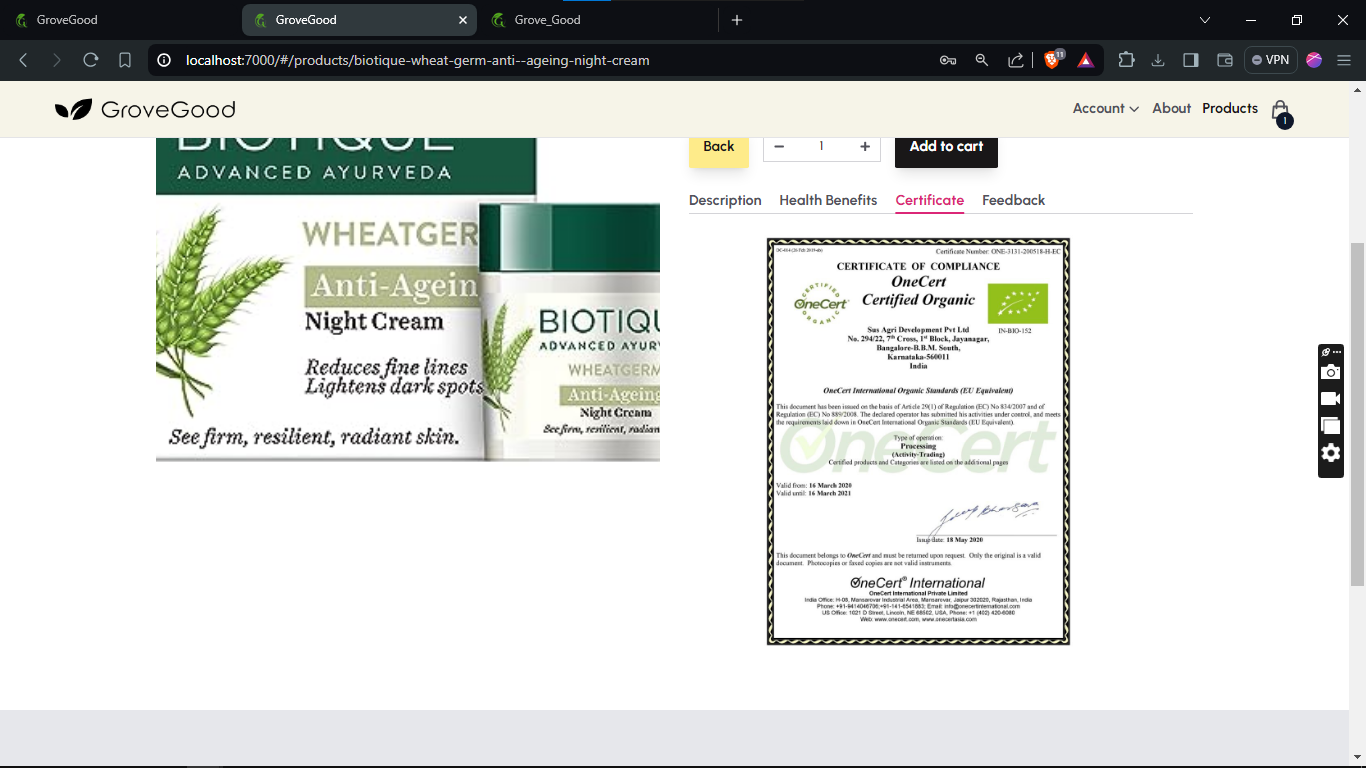
Task: Click the VPN button
Action: (x=1270, y=60)
